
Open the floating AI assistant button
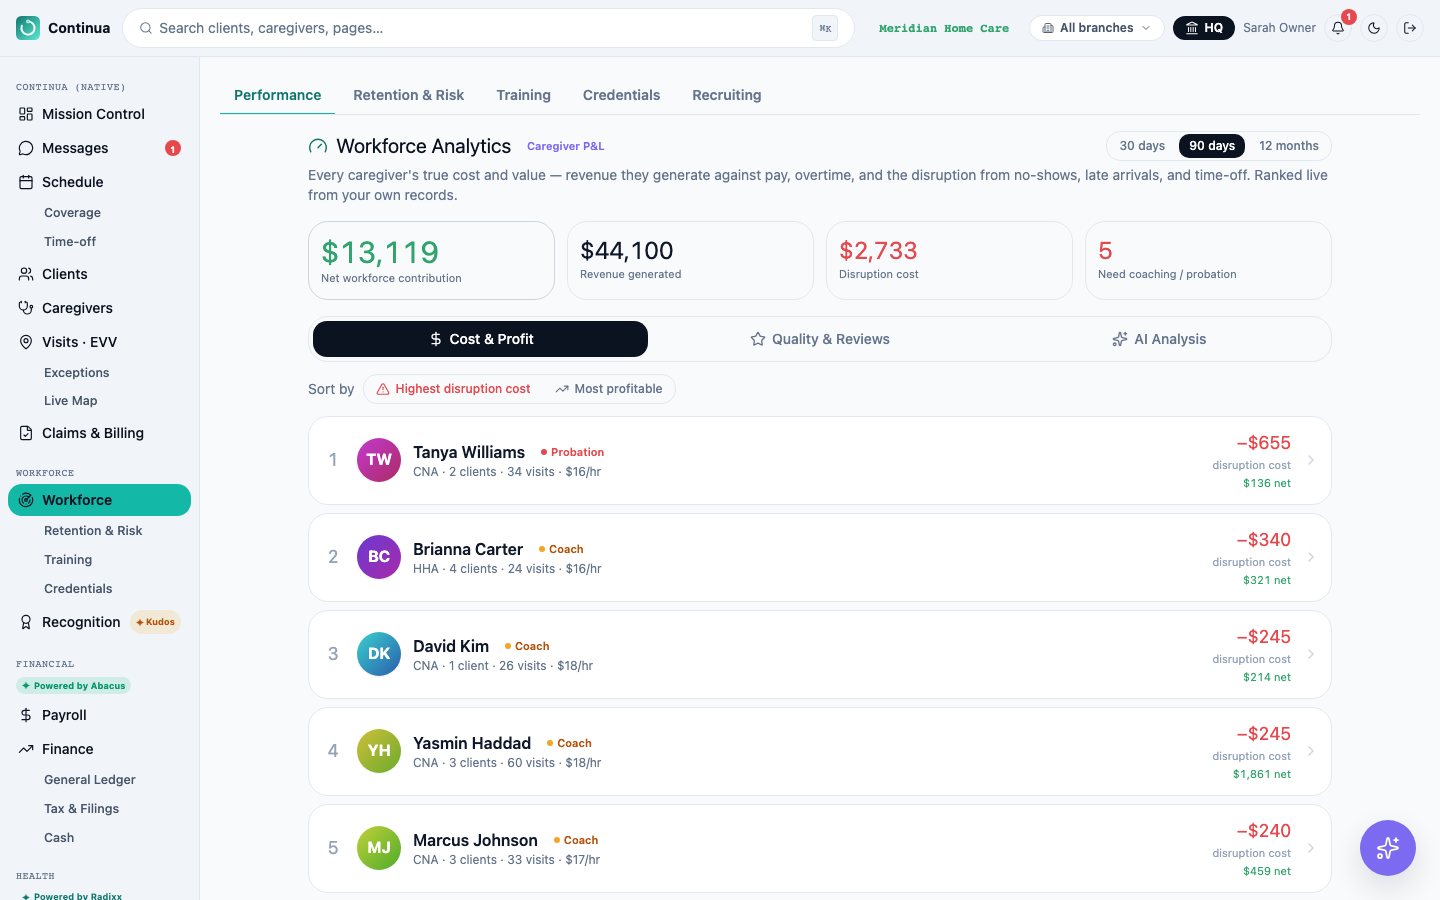[x=1388, y=848]
